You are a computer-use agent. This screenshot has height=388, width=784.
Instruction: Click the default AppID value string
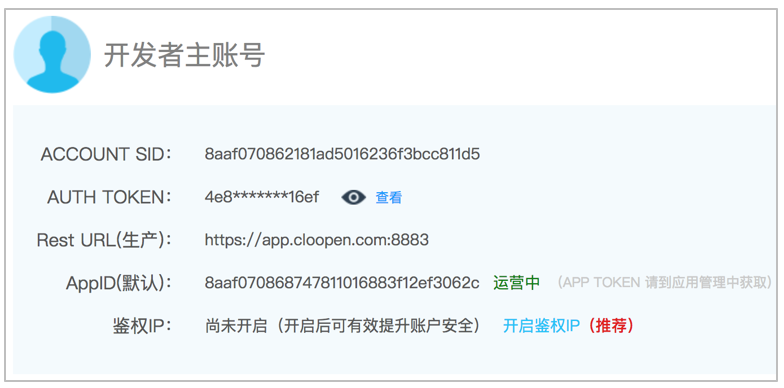coord(342,283)
